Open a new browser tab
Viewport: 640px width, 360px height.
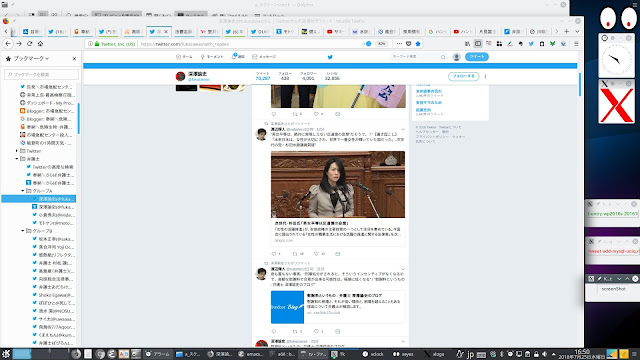567,31
